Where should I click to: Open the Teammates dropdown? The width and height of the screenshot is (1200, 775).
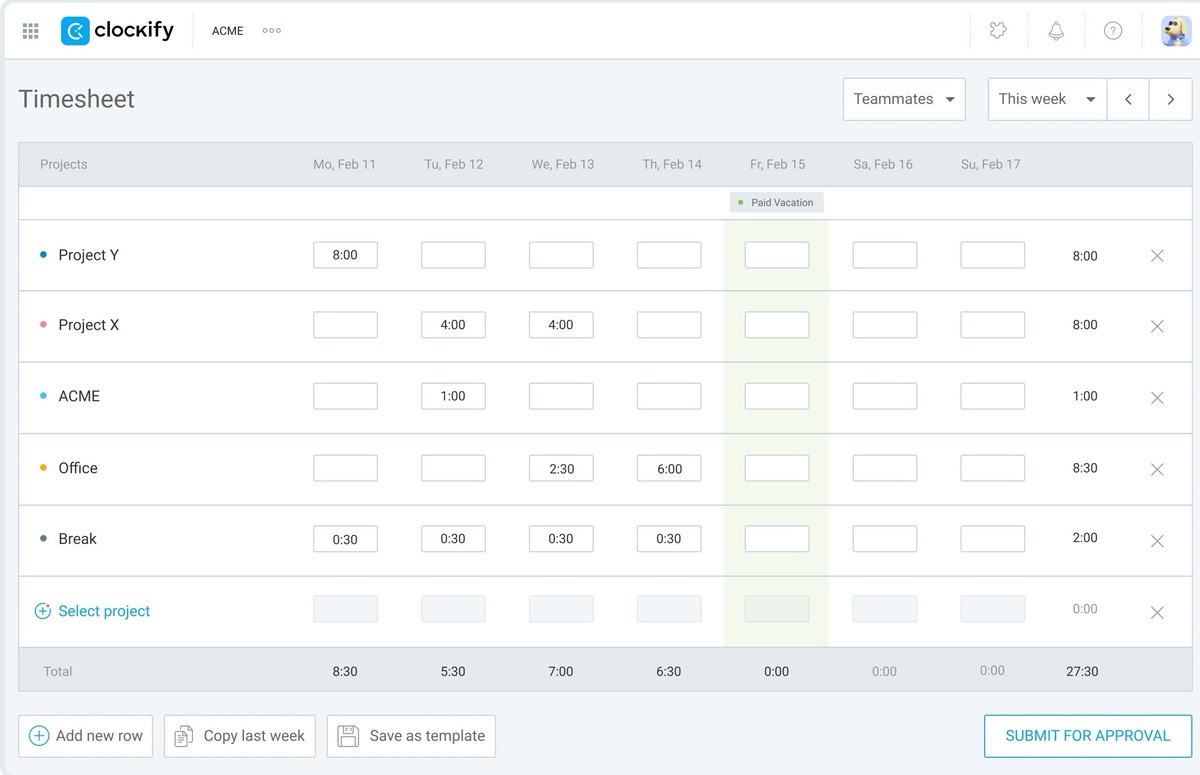pyautogui.click(x=903, y=99)
